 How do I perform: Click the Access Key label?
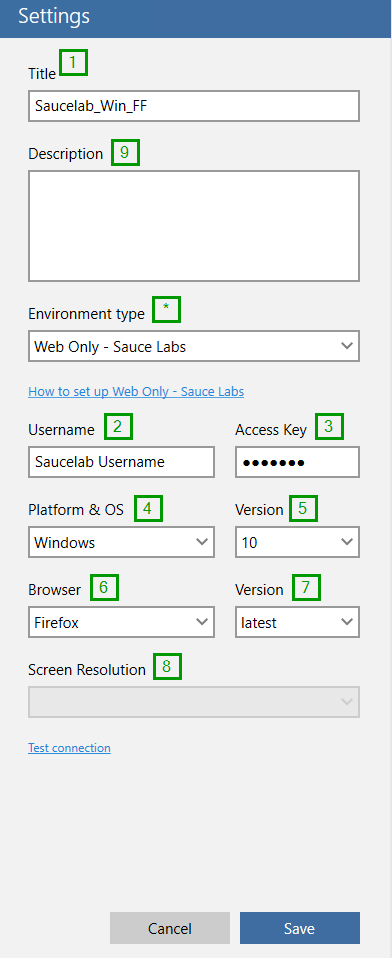coord(270,430)
